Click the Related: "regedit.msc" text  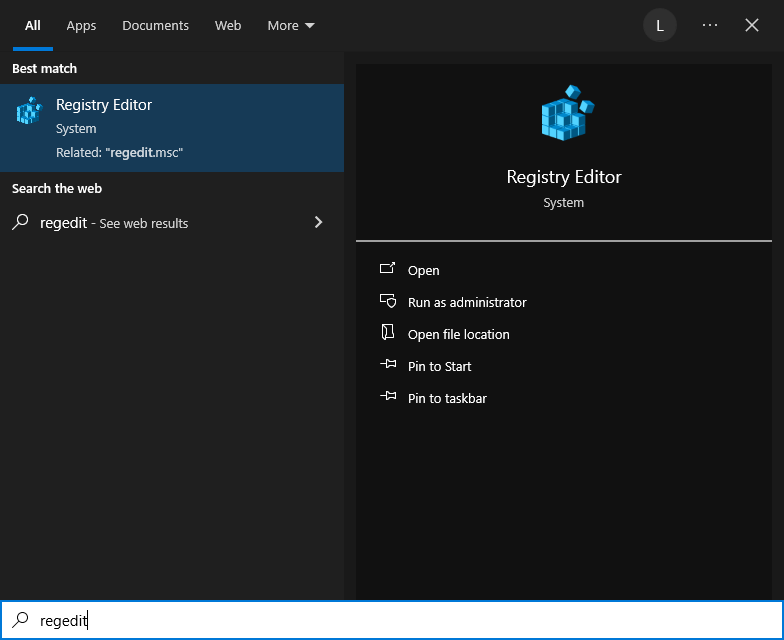click(x=120, y=152)
